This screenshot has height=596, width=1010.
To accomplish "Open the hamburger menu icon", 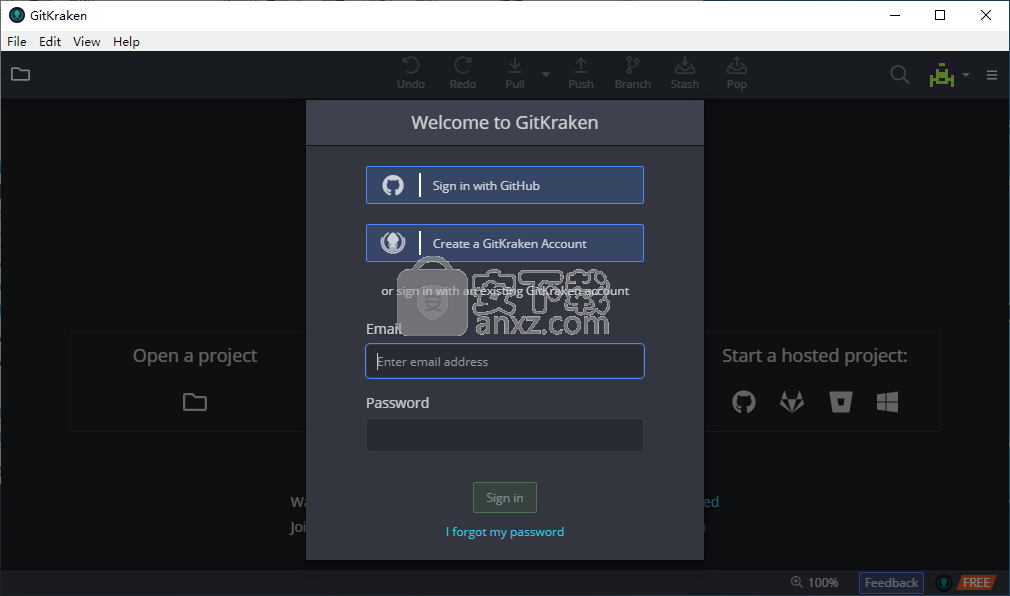I will pos(991,75).
